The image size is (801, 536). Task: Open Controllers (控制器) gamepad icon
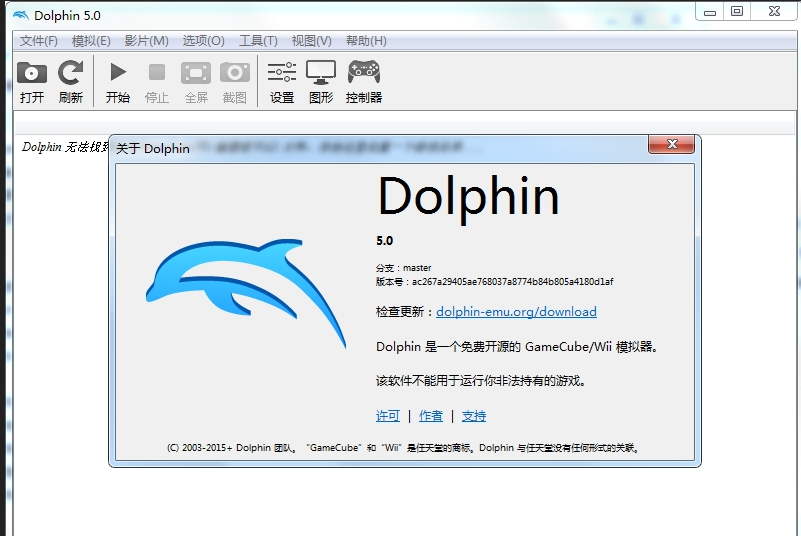point(364,82)
